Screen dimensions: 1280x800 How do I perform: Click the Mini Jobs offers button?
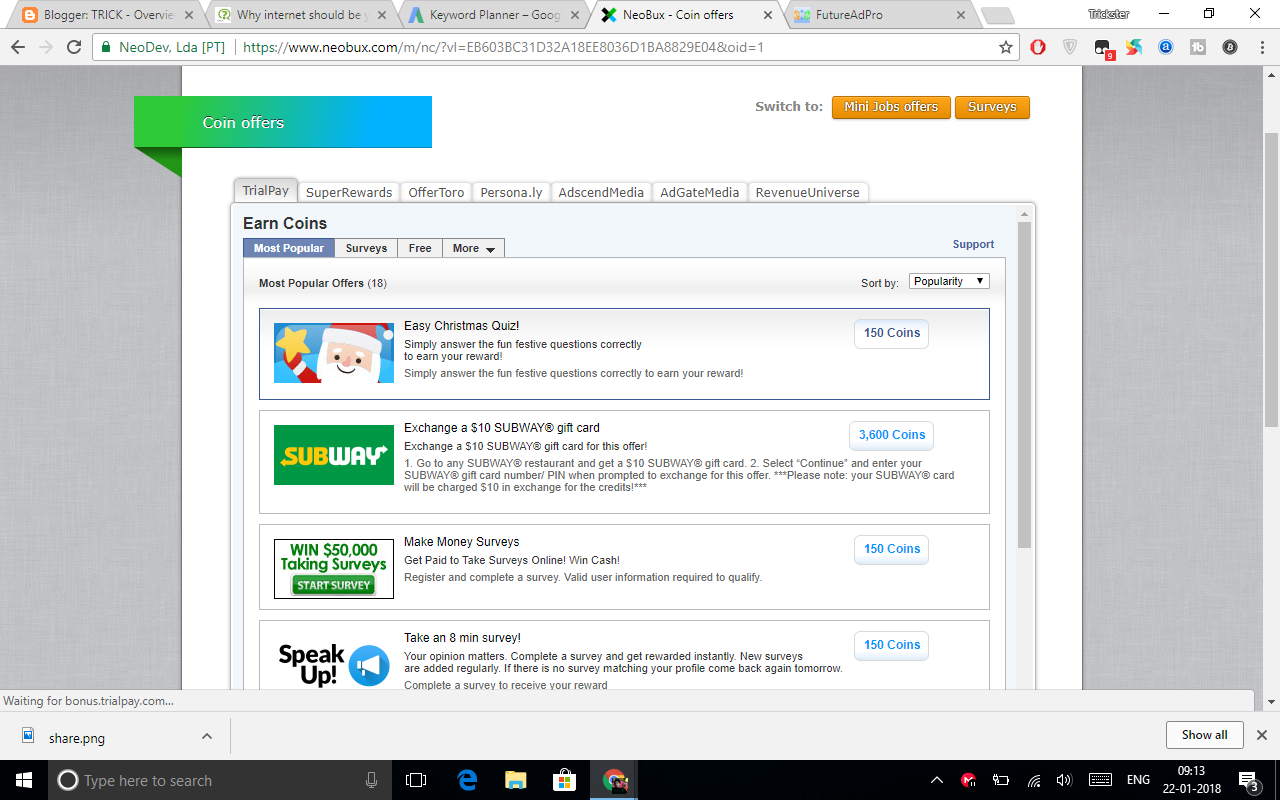891,107
